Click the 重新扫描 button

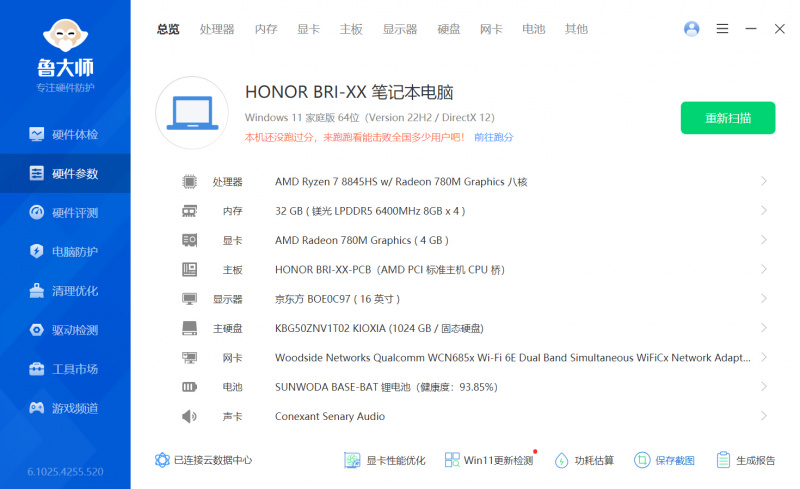tap(728, 118)
